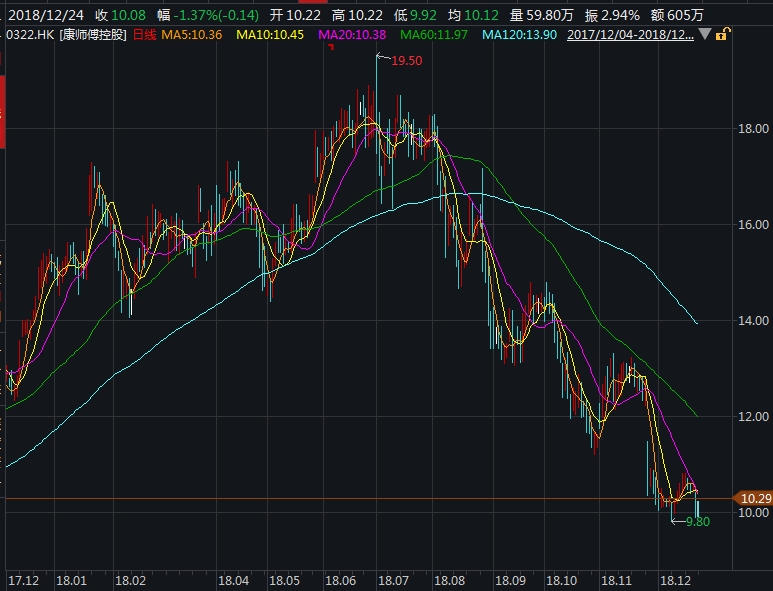Viewport: 773px width, 591px height.
Task: Click the unlock padlock icon
Action: [722, 35]
